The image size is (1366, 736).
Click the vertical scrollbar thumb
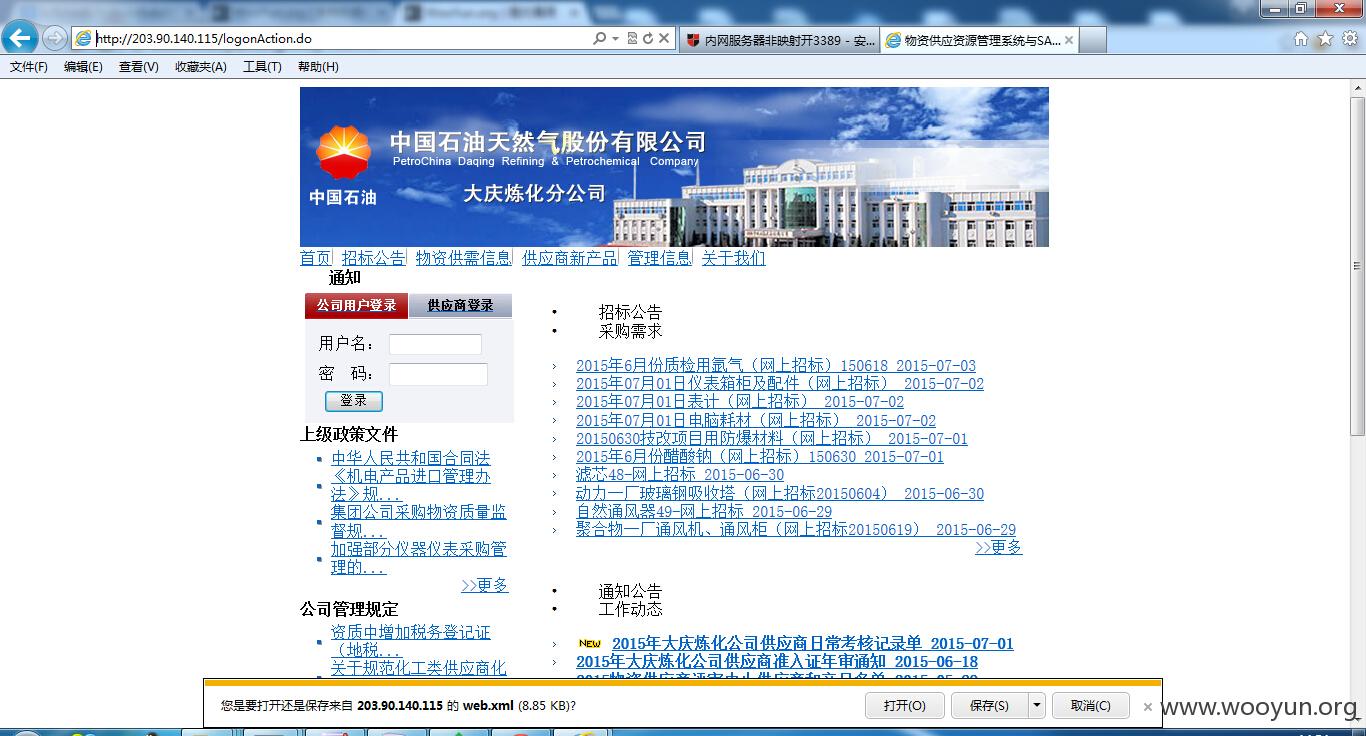click(x=1357, y=265)
